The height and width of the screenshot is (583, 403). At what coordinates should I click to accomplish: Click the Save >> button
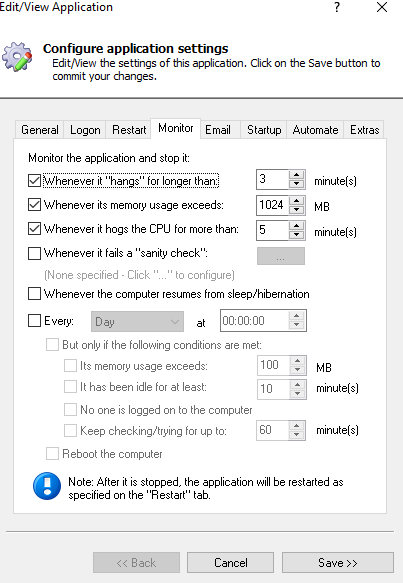tap(338, 563)
